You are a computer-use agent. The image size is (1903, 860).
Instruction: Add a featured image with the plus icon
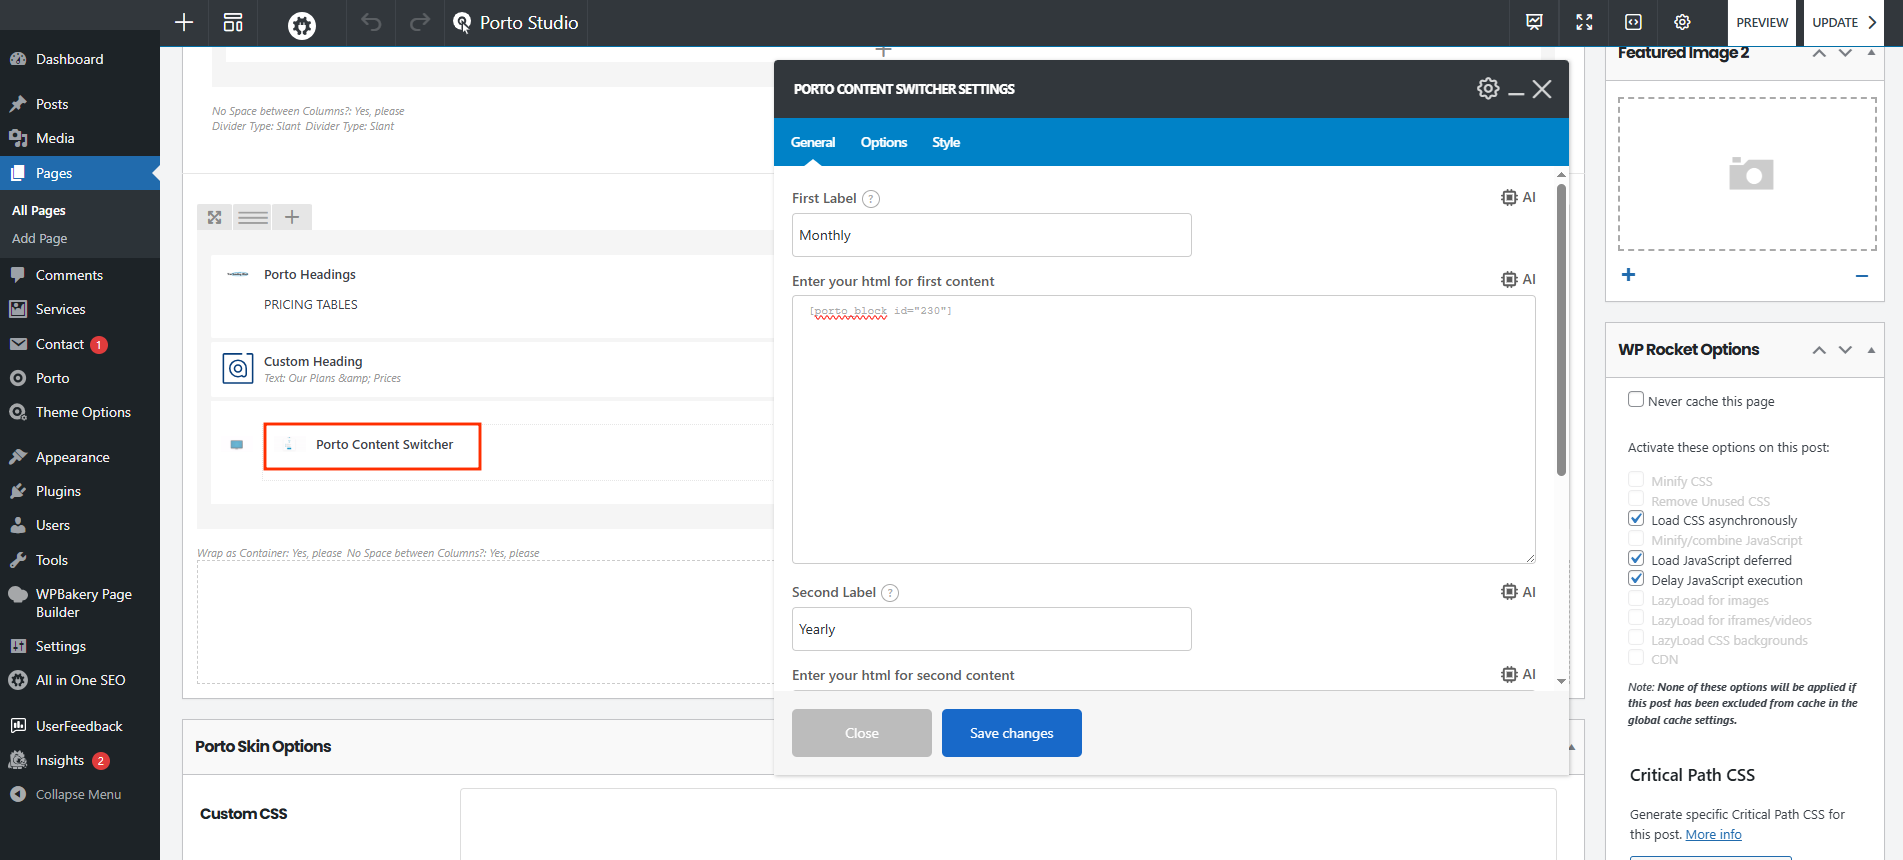(x=1628, y=274)
